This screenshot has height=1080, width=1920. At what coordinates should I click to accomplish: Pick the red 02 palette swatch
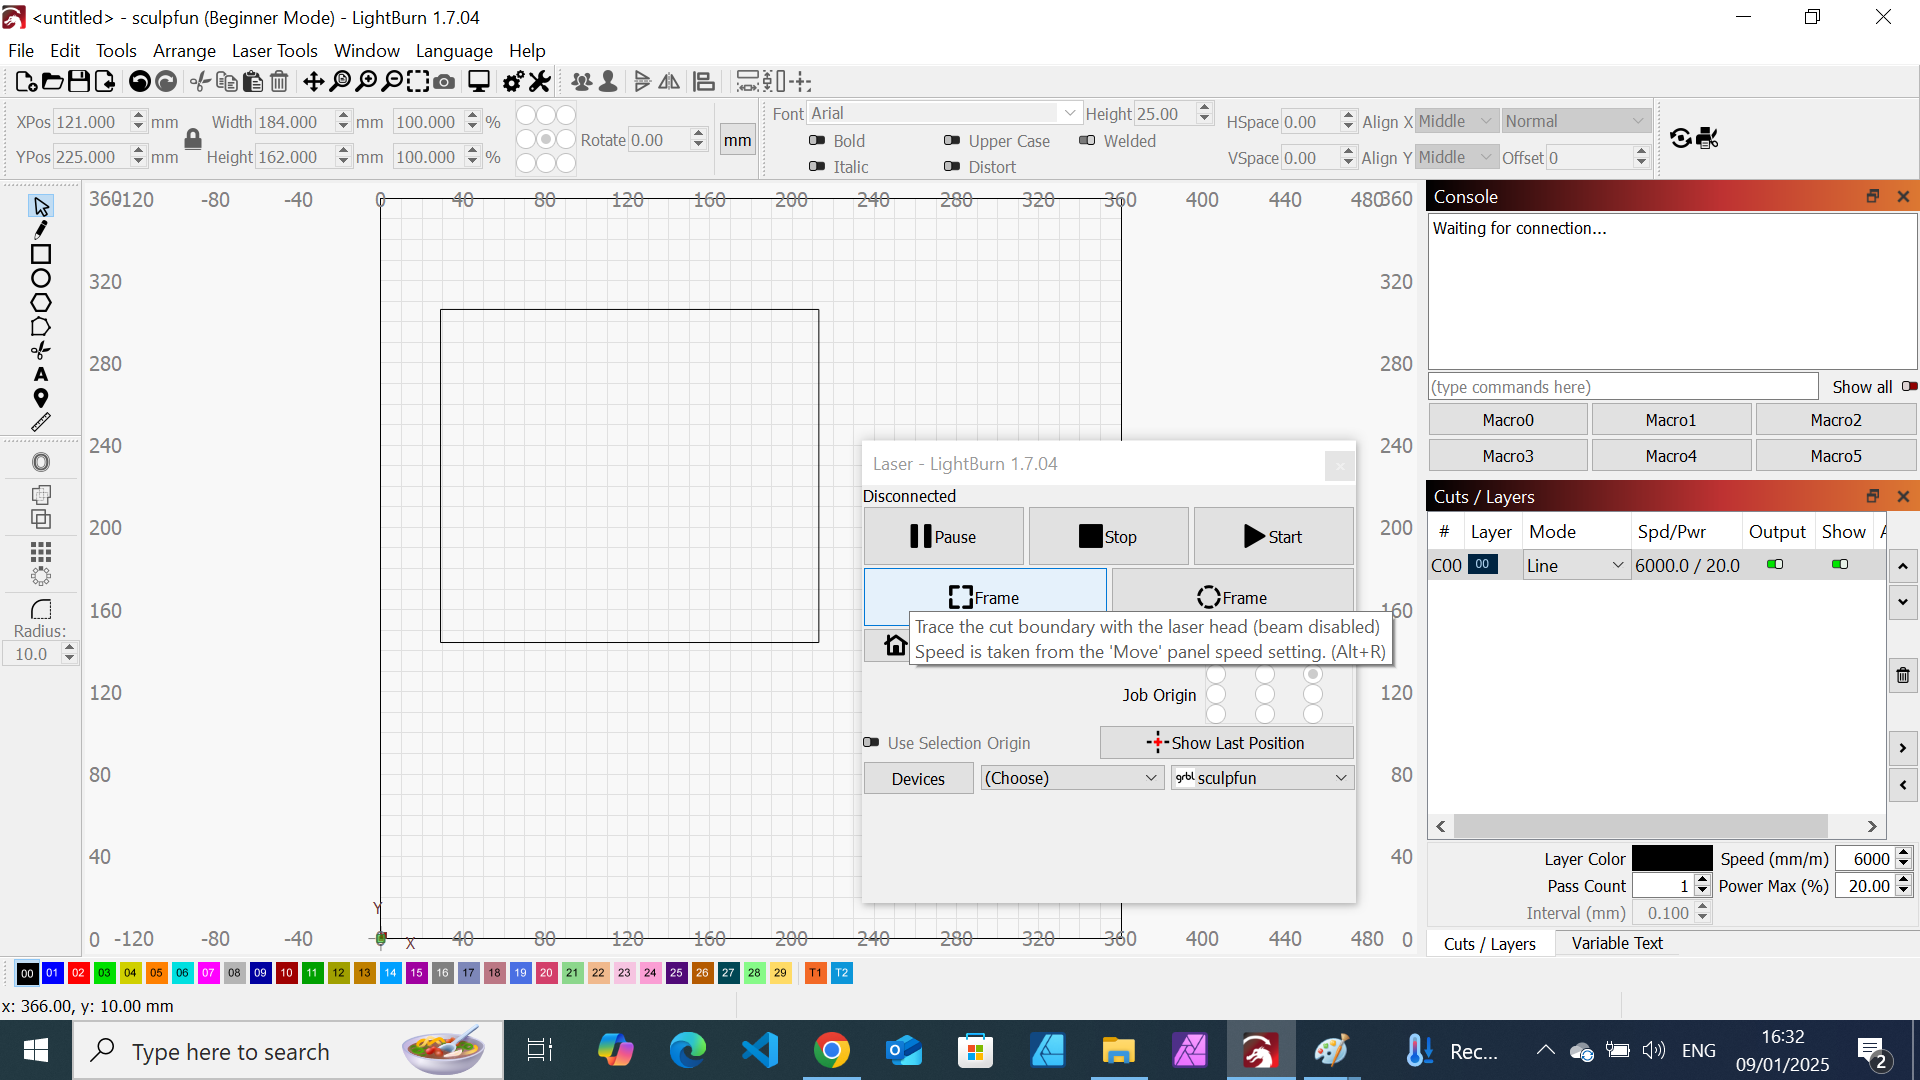coord(78,973)
